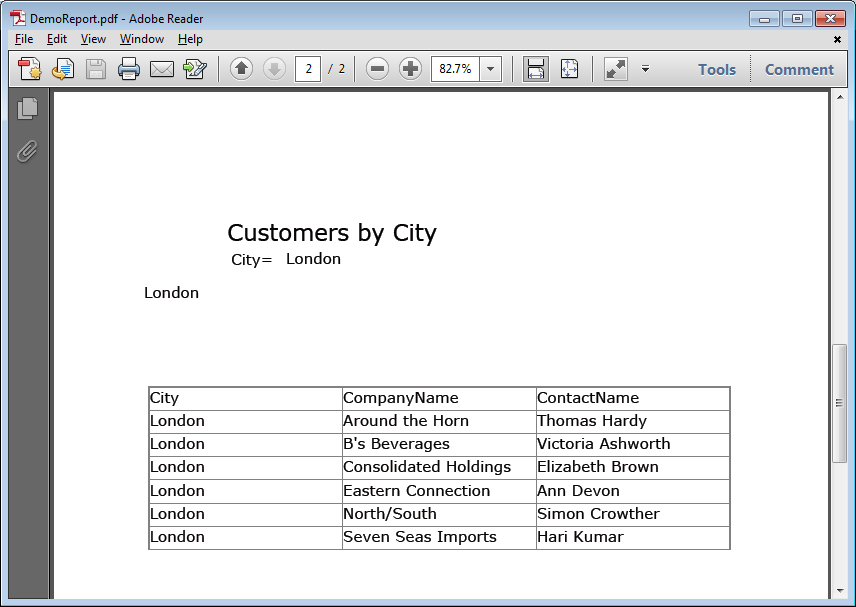The width and height of the screenshot is (856, 607).
Task: Open the Help menu
Action: (x=190, y=39)
